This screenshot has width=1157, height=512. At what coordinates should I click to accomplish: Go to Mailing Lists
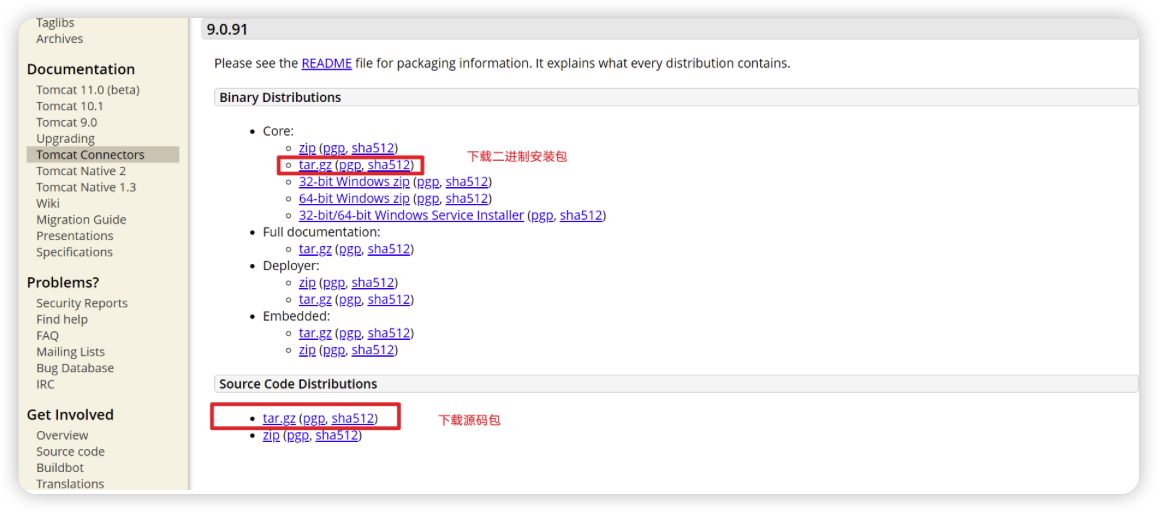(71, 352)
